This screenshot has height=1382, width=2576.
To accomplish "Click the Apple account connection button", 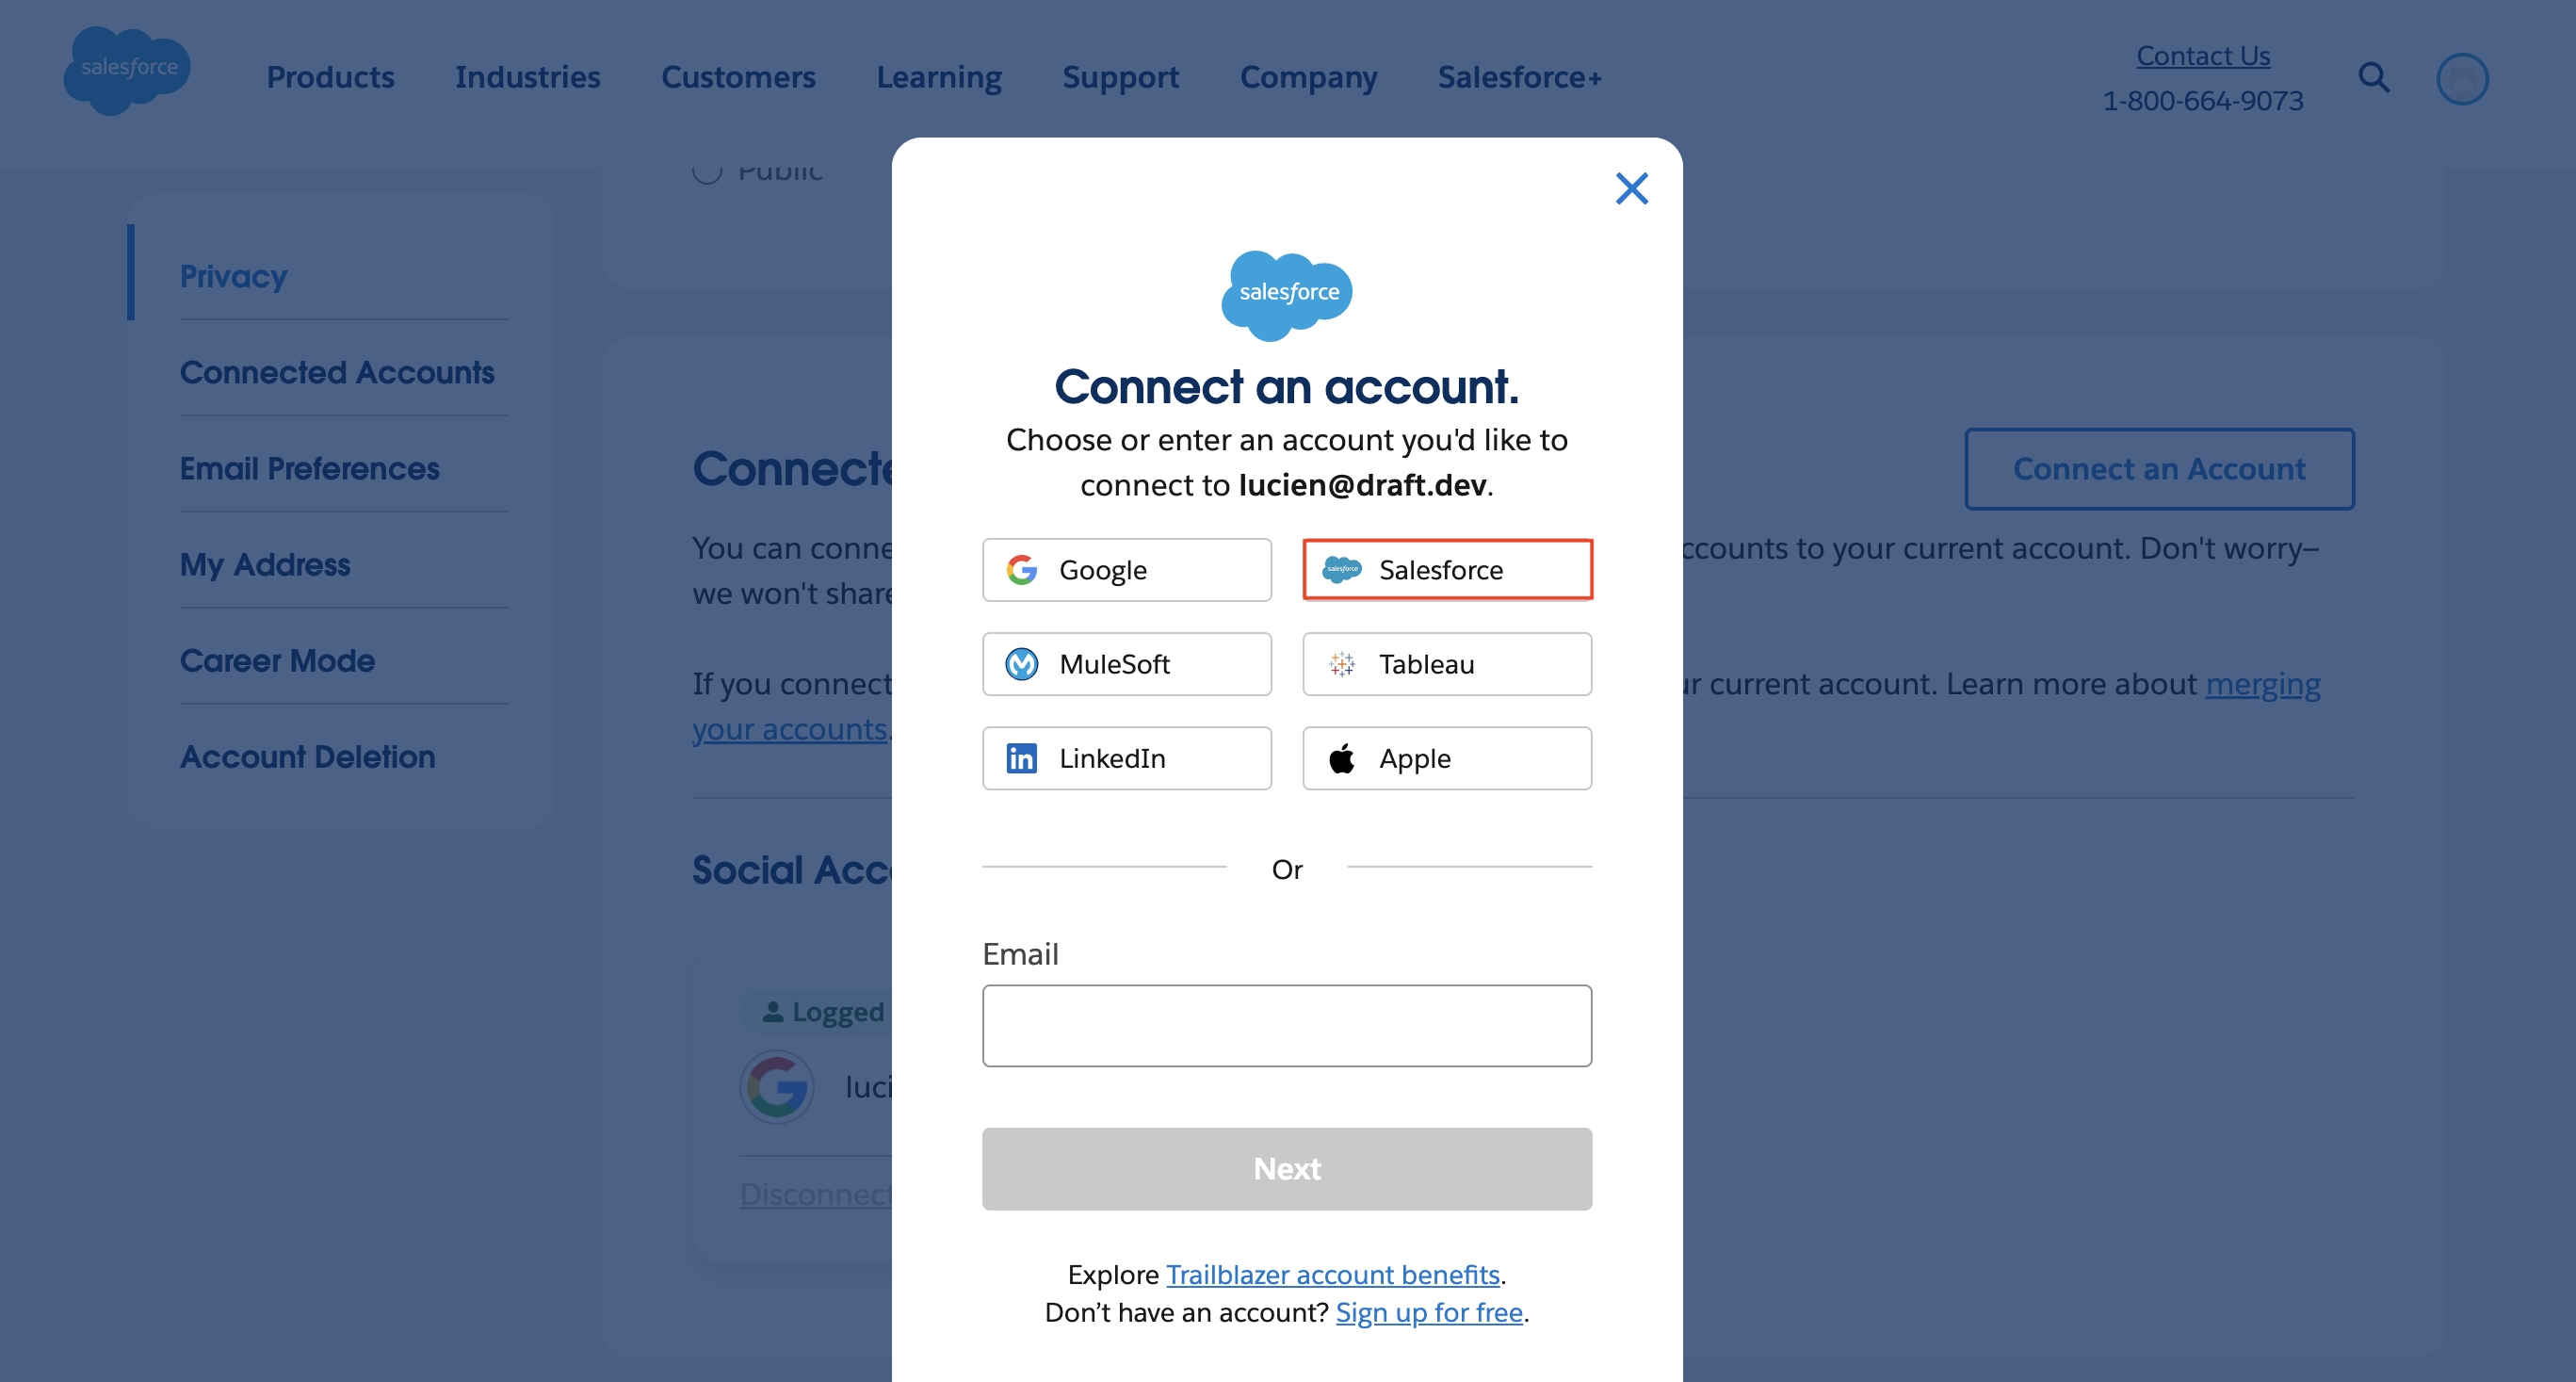I will [1449, 756].
